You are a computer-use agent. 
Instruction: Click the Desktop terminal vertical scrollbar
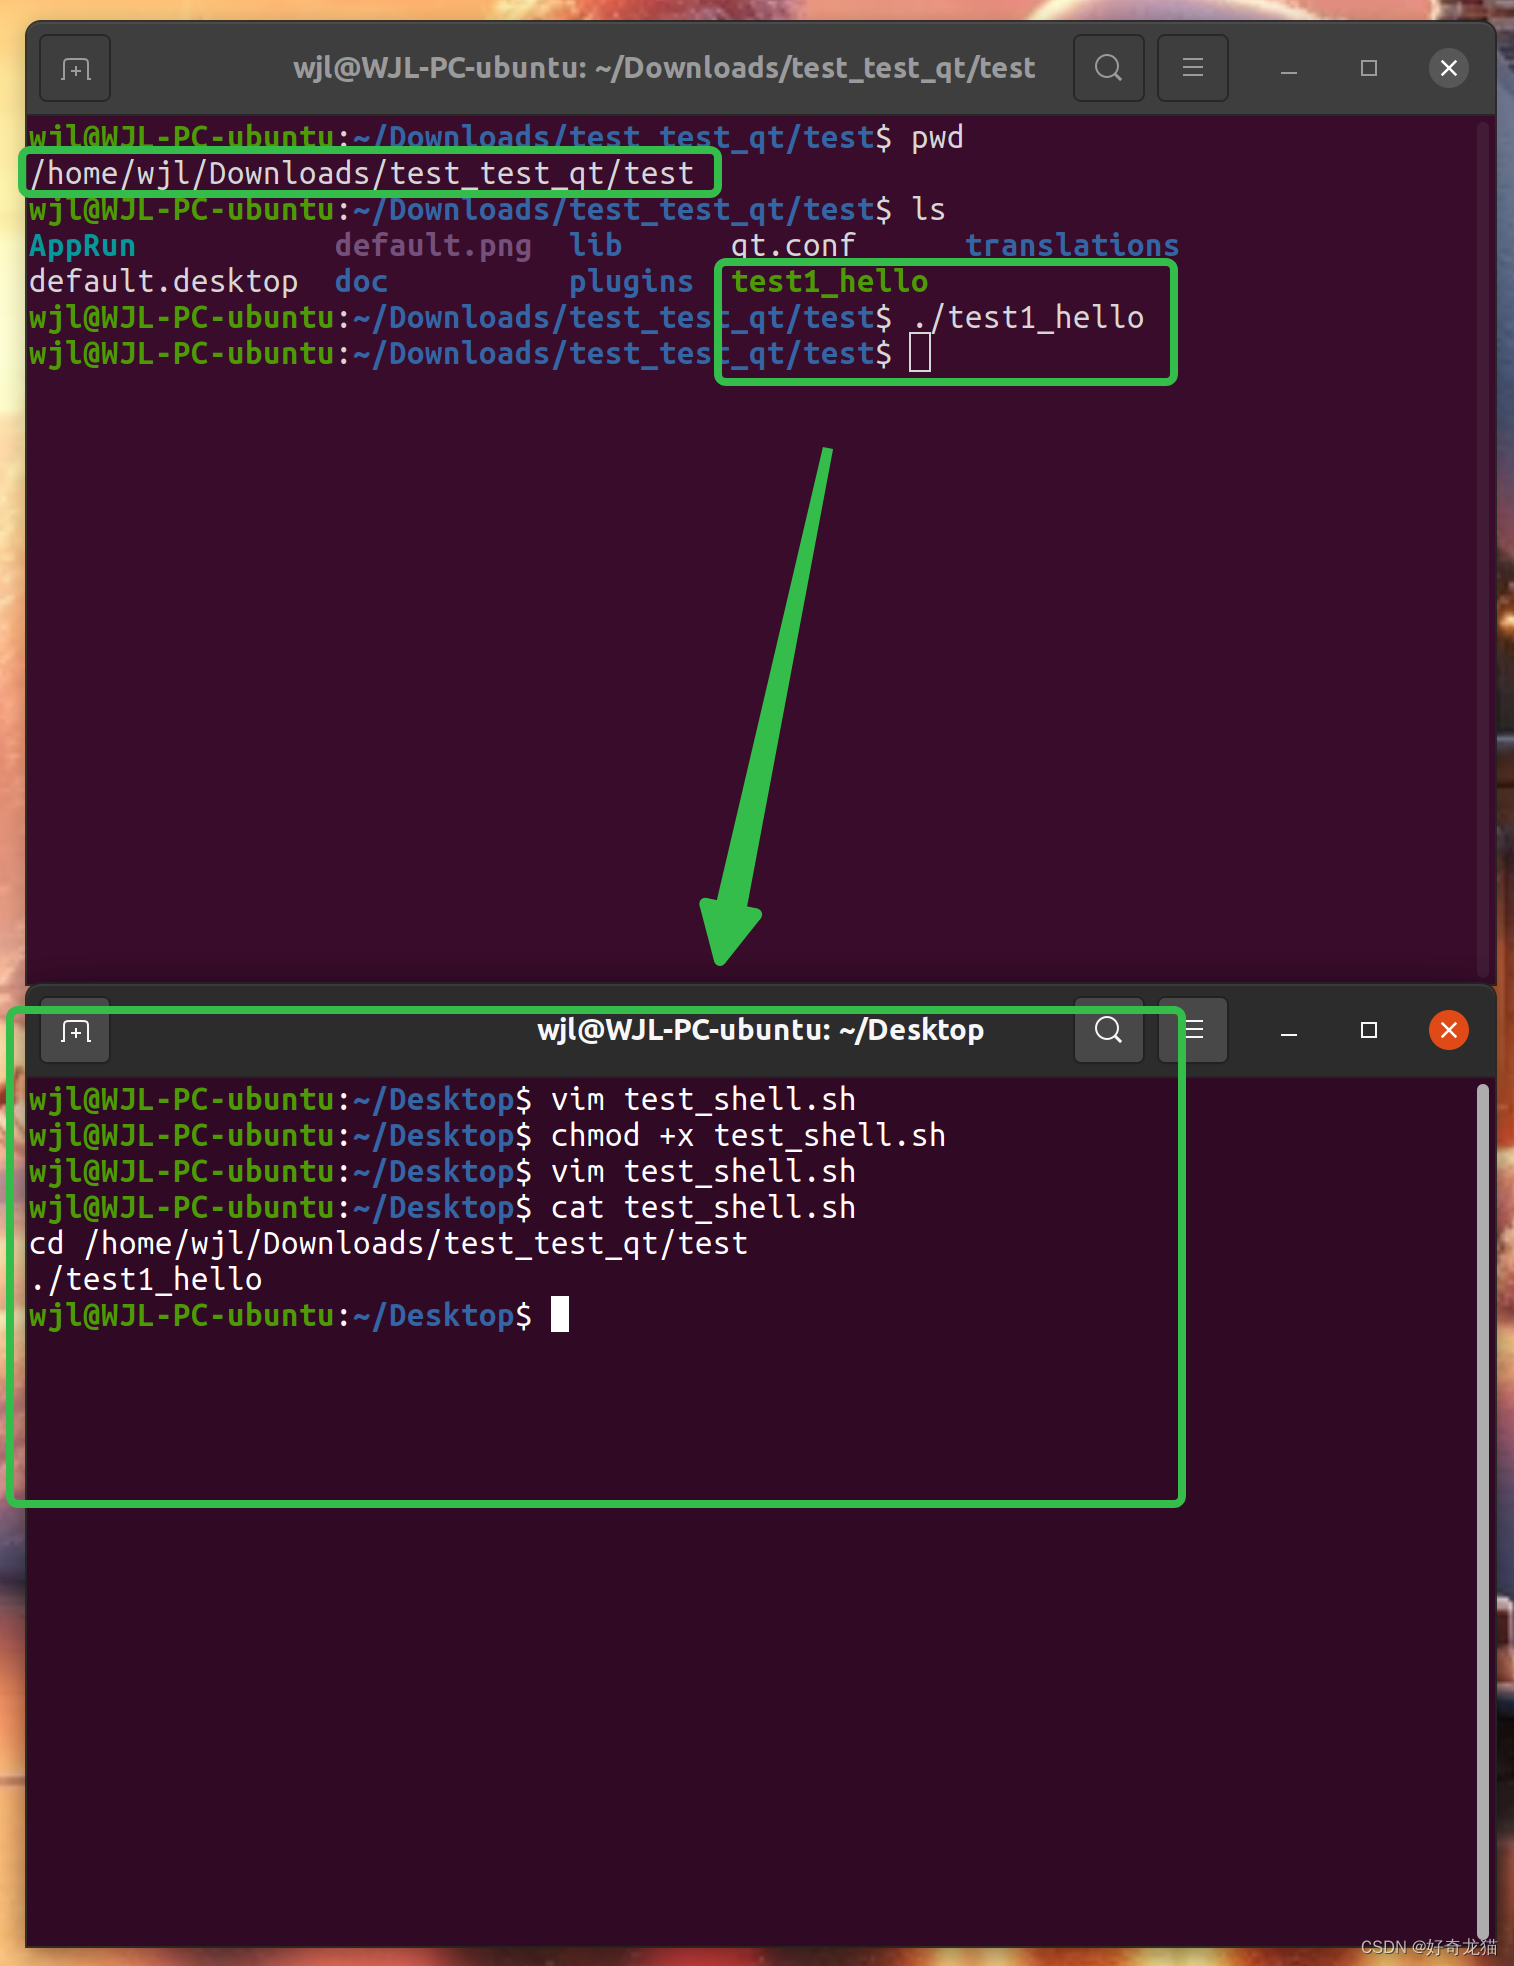pyautogui.click(x=1483, y=1510)
